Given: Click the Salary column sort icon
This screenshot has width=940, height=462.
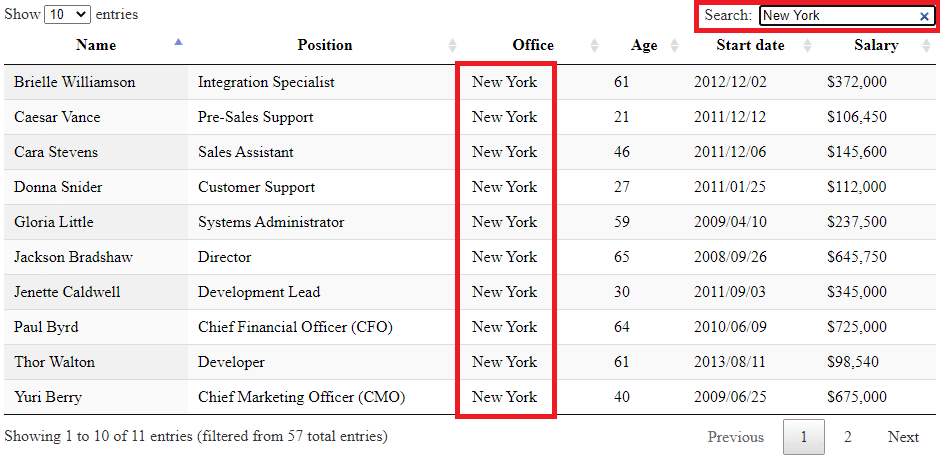Looking at the screenshot, I should [926, 45].
